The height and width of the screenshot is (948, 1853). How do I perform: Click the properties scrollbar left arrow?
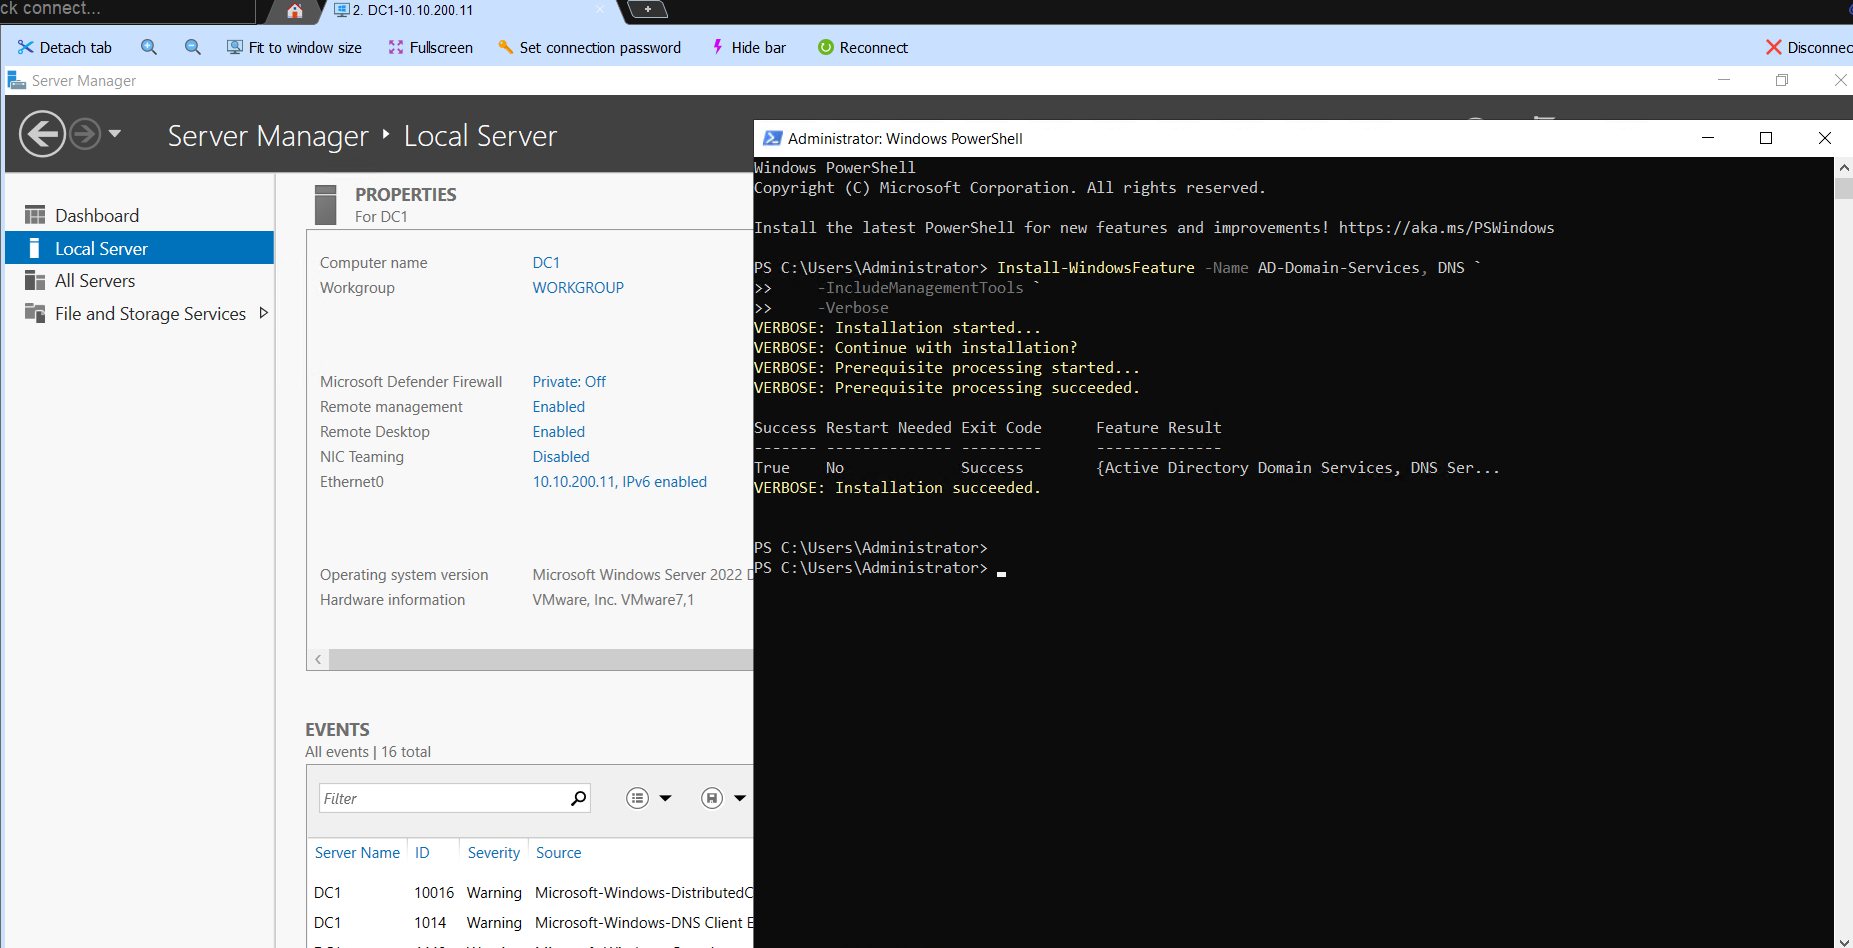pyautogui.click(x=318, y=660)
